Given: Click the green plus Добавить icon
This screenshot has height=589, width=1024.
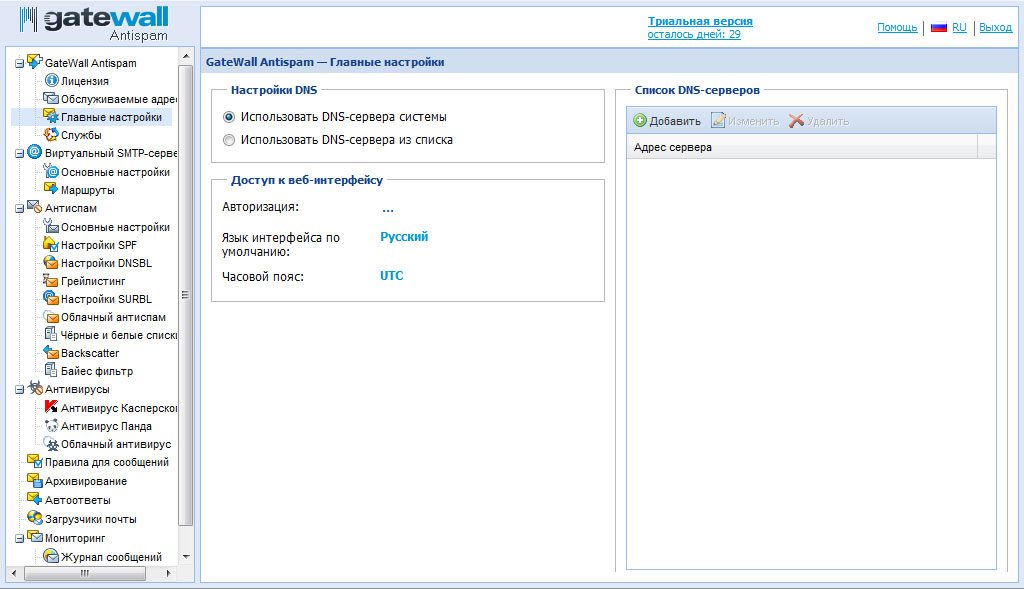Looking at the screenshot, I should point(640,120).
